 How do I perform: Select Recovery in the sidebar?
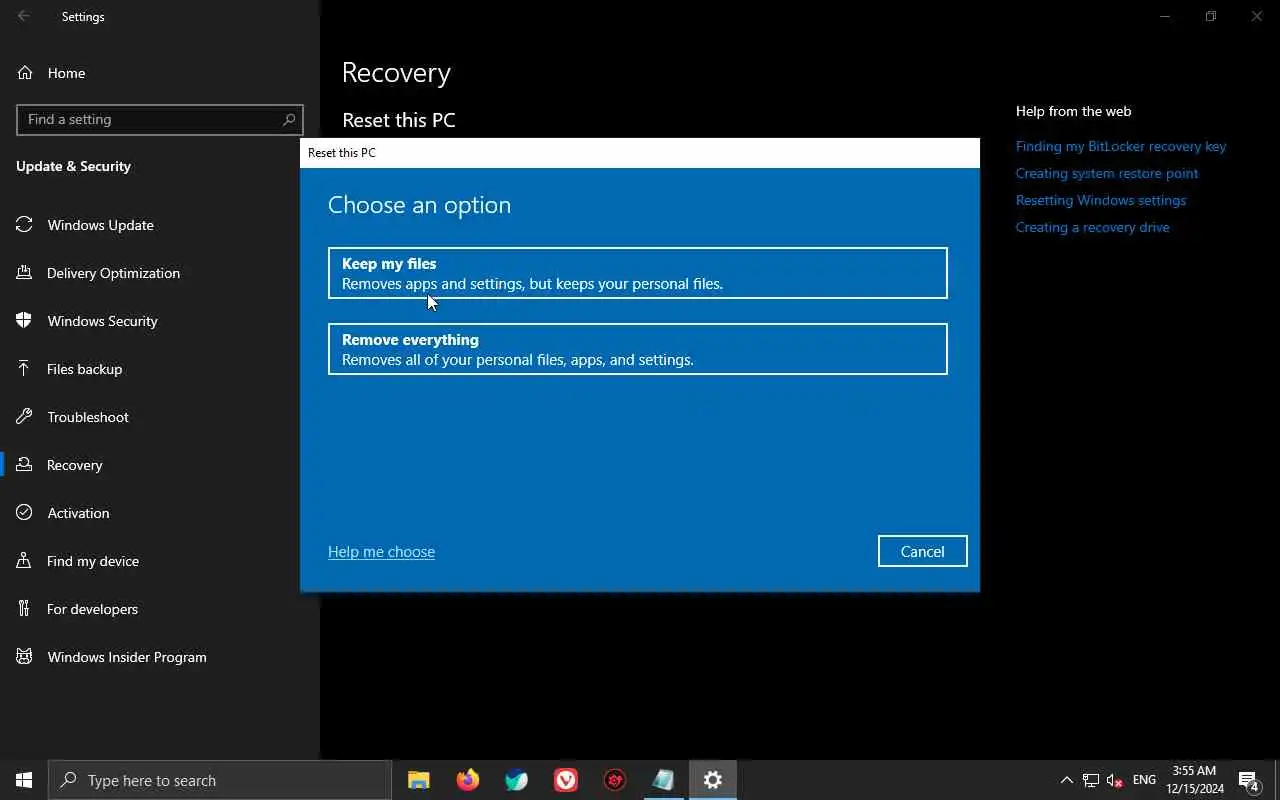tap(160, 465)
